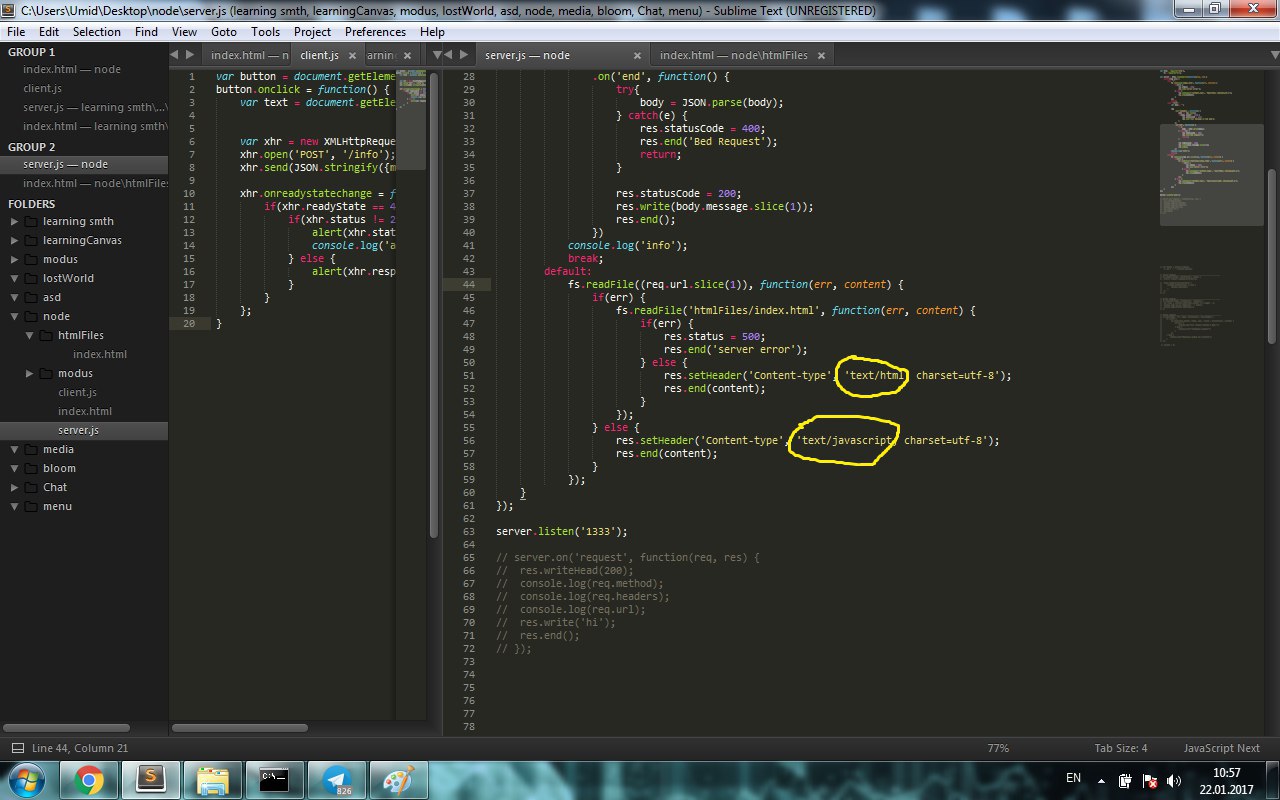Open the Goto menu
Image resolution: width=1280 pixels, height=800 pixels.
(224, 31)
